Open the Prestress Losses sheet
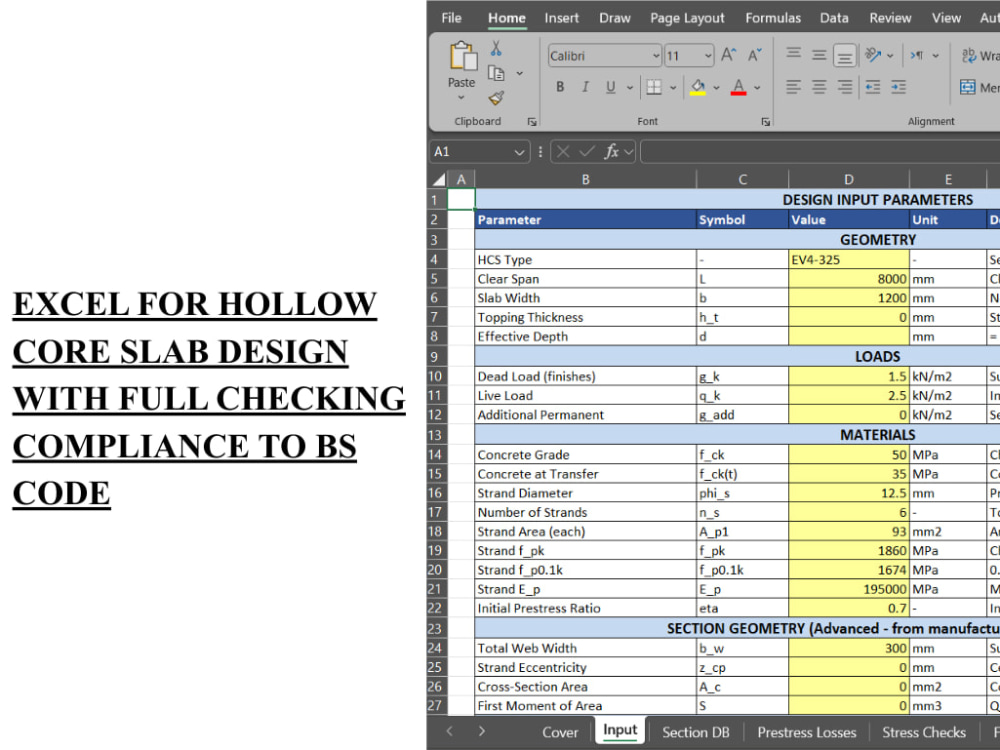 point(807,732)
